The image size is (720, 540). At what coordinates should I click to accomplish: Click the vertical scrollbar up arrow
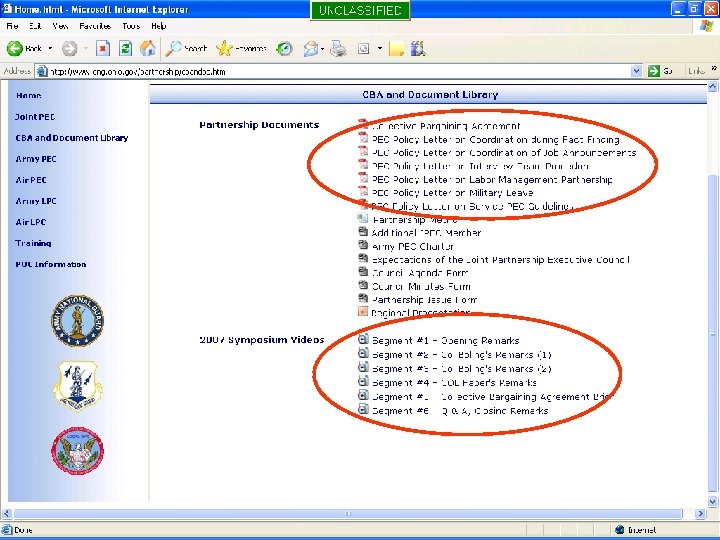[x=713, y=86]
